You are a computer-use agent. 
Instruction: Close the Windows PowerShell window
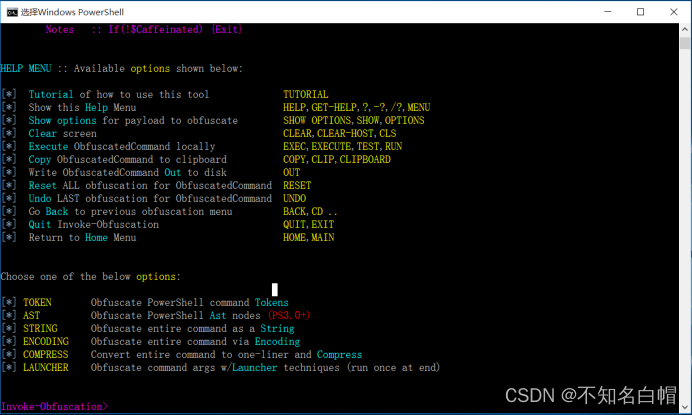click(x=673, y=12)
